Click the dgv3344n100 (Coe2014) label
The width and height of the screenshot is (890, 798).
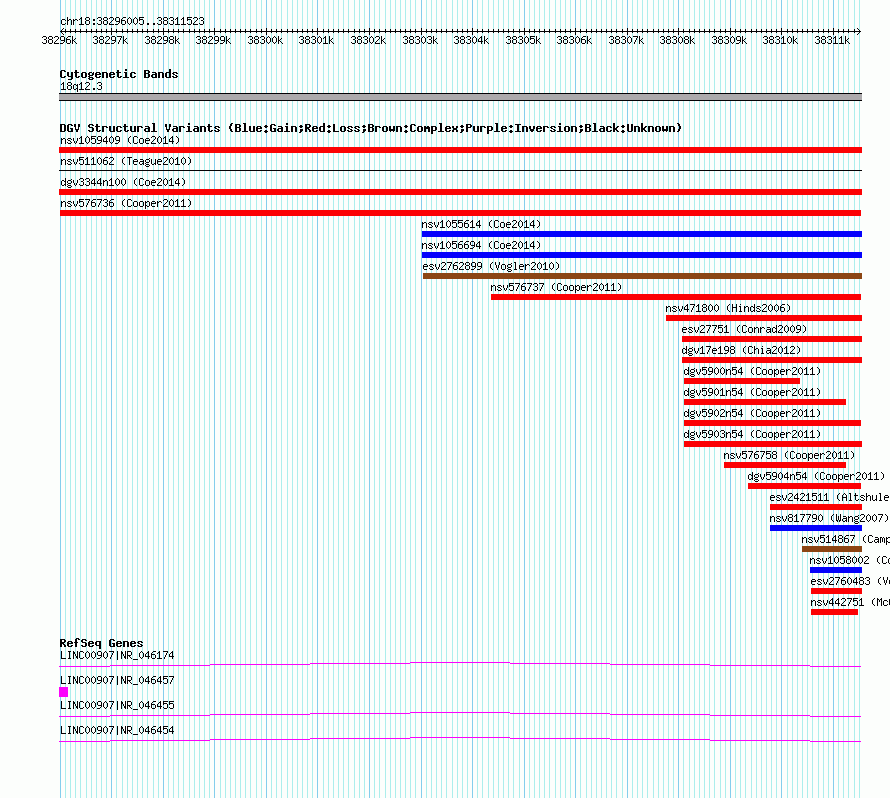(123, 182)
